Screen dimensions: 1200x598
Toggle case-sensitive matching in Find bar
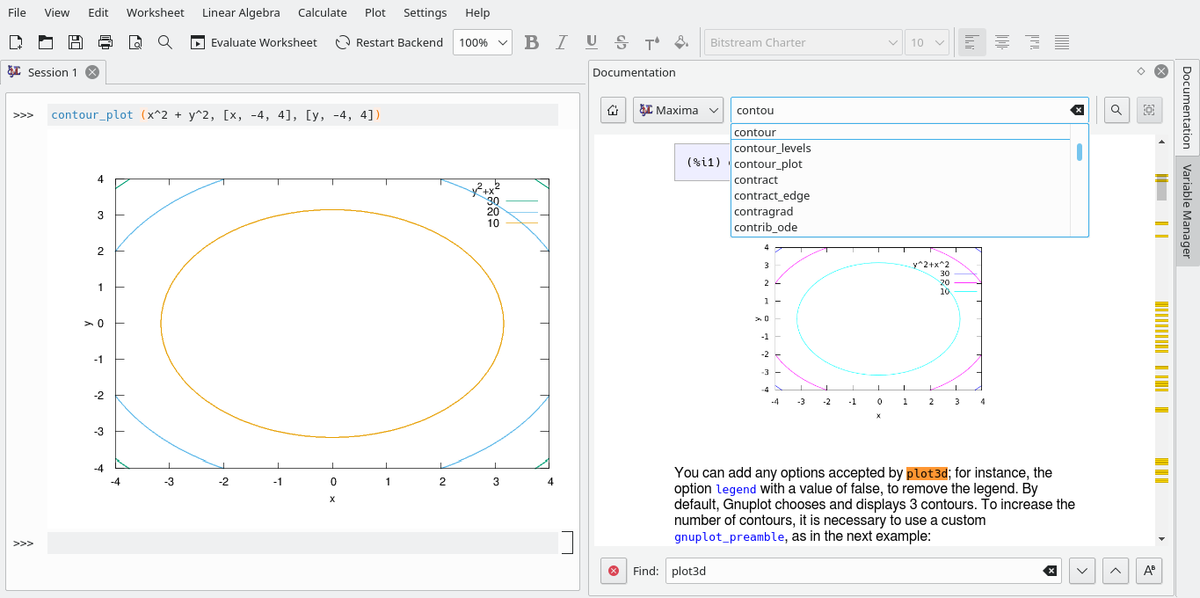[1149, 571]
